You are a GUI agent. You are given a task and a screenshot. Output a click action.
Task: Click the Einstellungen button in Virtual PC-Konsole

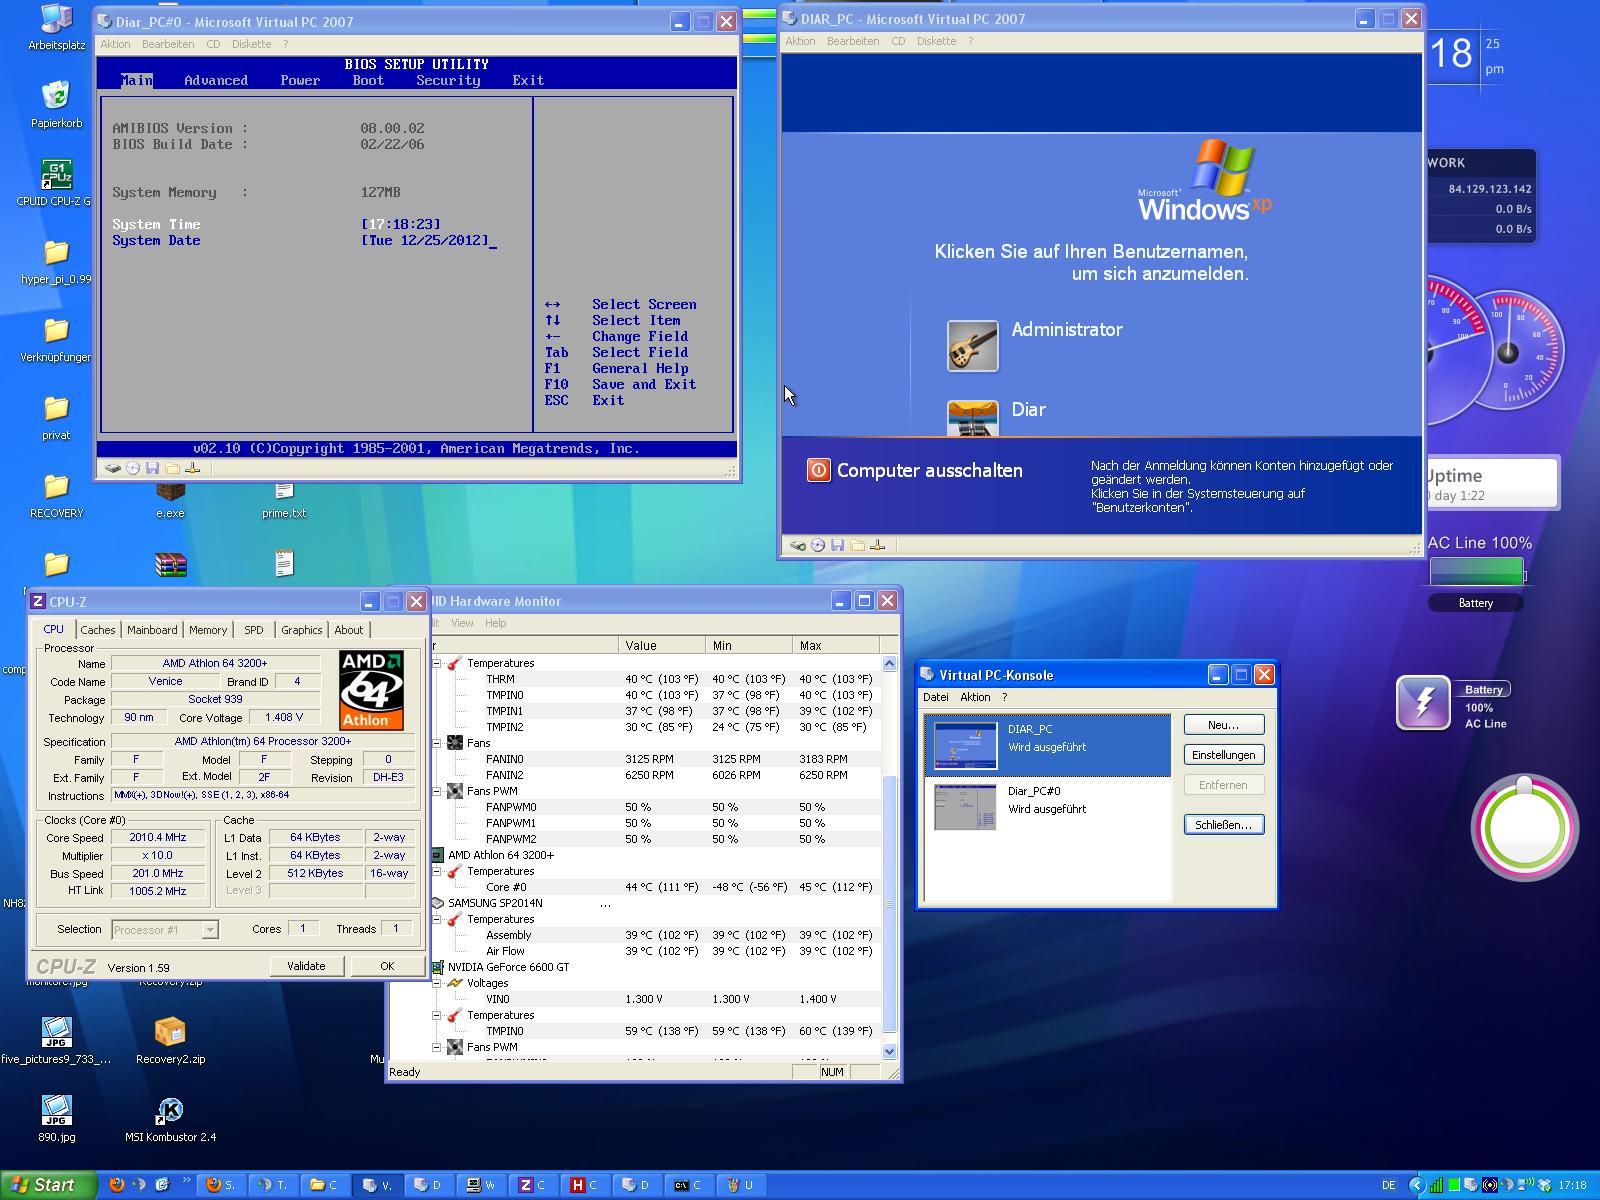click(1223, 755)
